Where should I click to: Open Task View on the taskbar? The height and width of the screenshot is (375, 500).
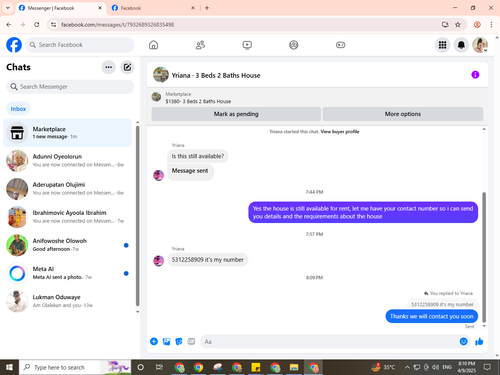coord(159,367)
